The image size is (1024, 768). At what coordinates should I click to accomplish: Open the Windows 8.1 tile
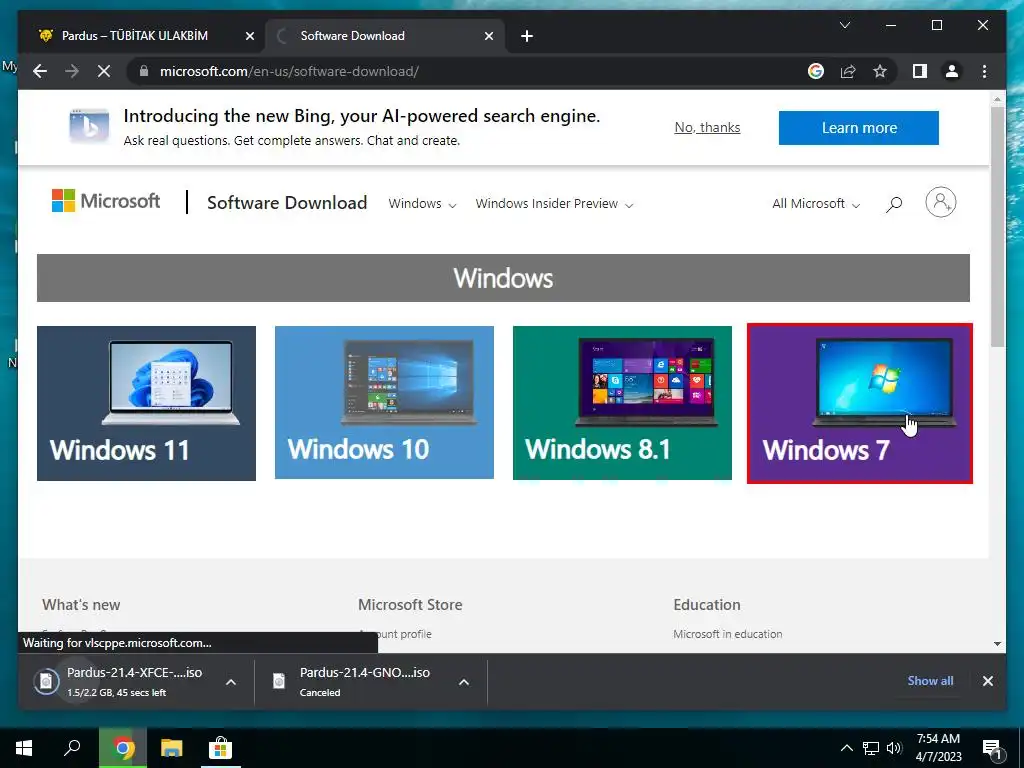[622, 403]
